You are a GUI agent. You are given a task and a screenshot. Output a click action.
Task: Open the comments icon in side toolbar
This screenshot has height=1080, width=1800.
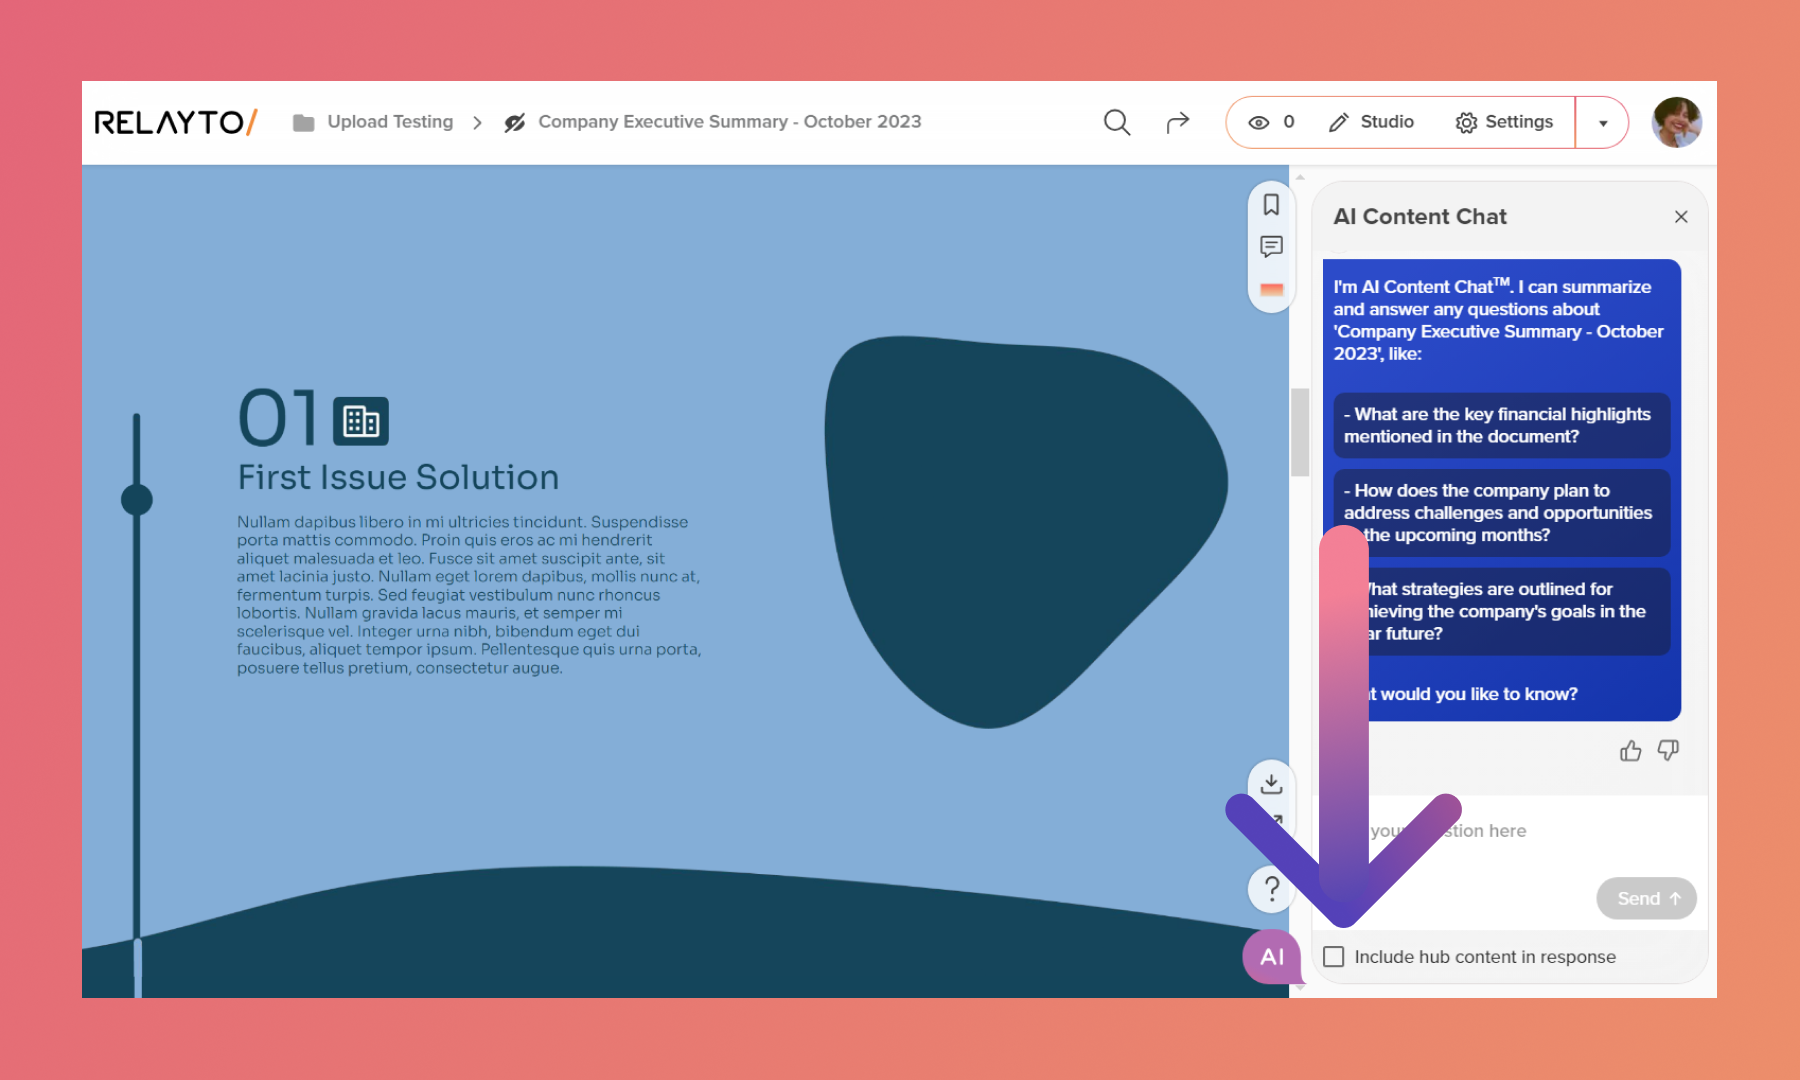click(1271, 246)
